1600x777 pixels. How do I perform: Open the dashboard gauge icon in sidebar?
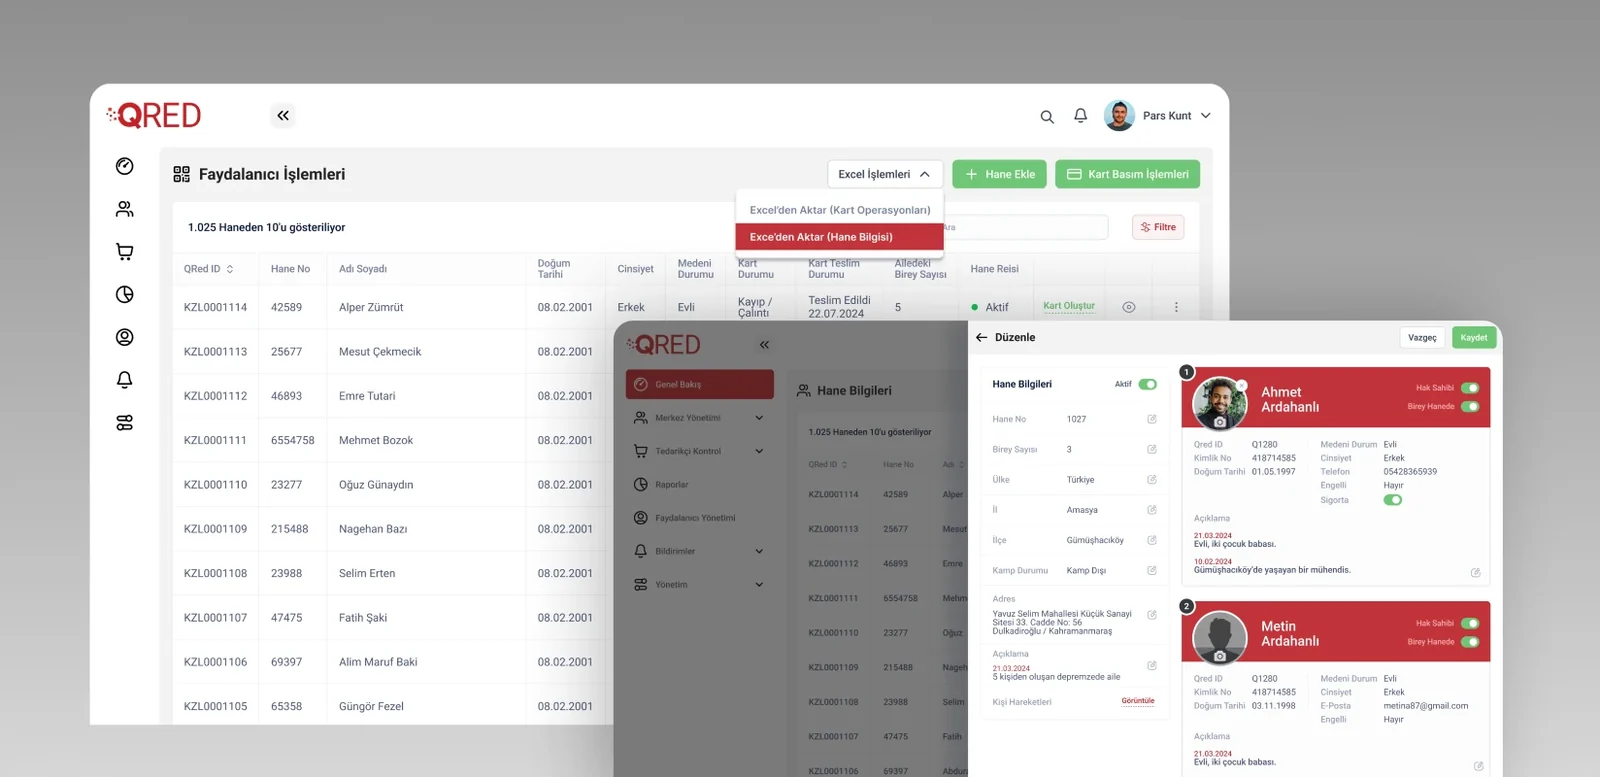(x=124, y=166)
